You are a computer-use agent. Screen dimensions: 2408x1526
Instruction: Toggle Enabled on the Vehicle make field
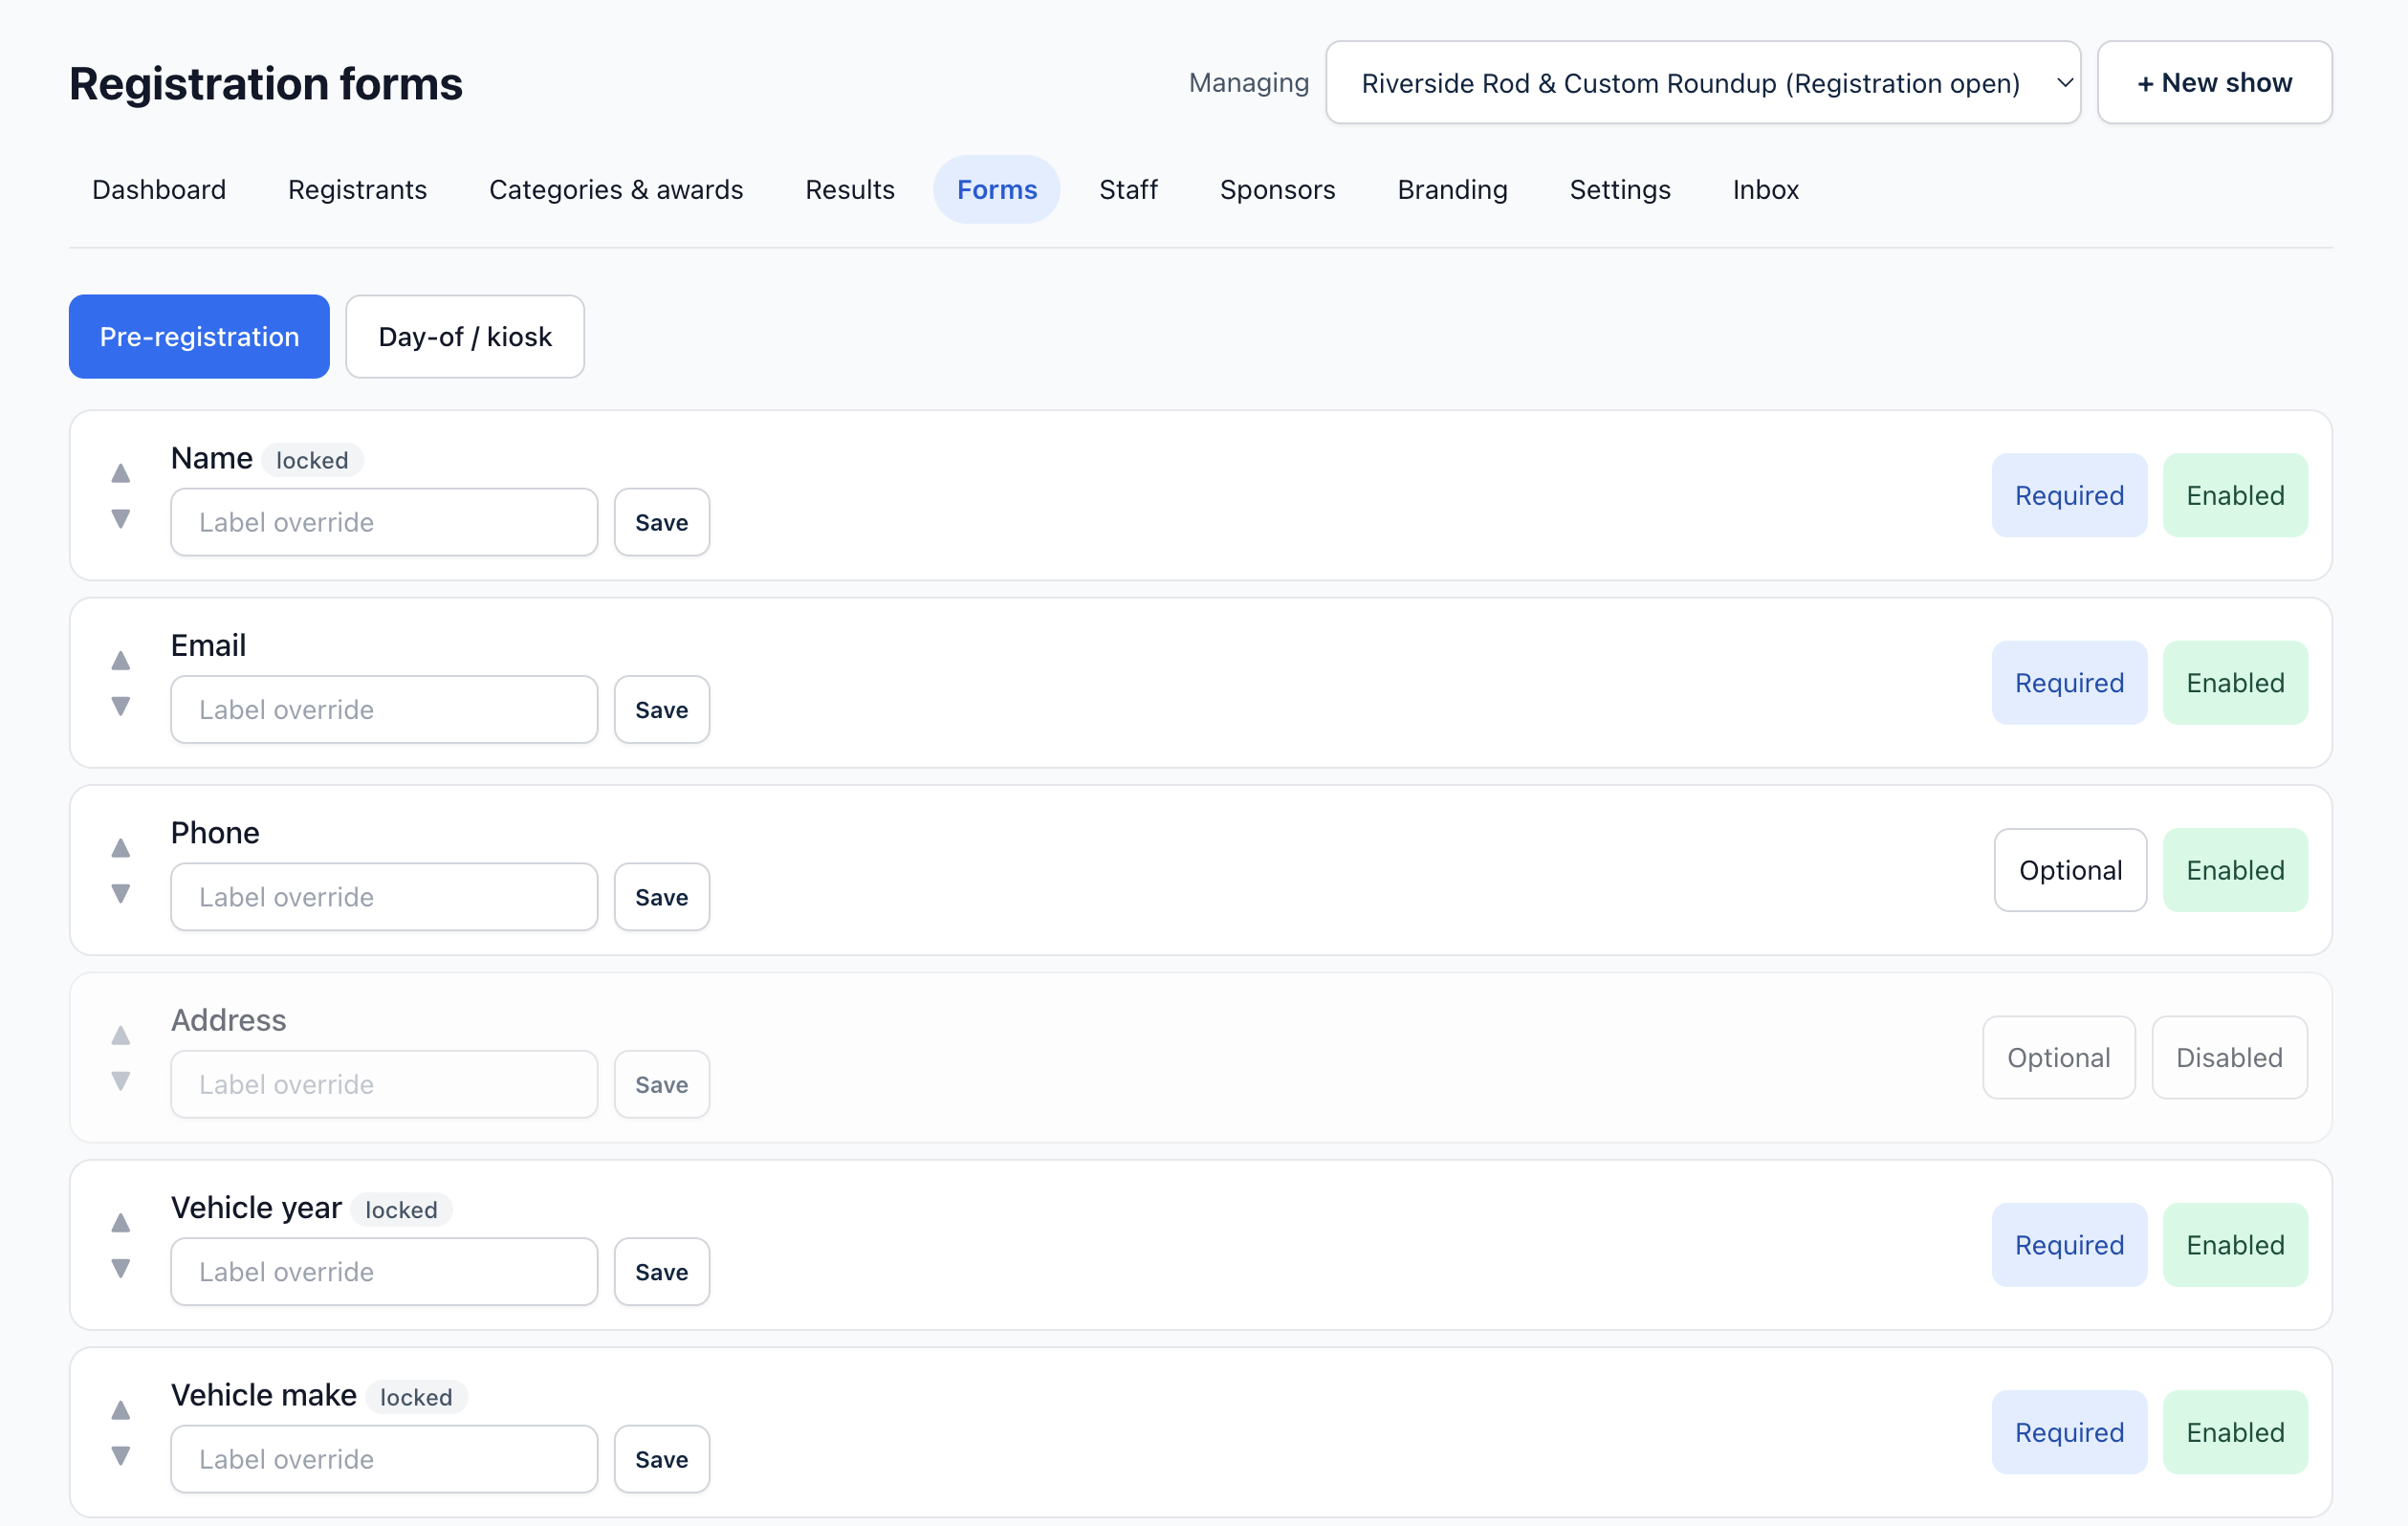(x=2235, y=1432)
